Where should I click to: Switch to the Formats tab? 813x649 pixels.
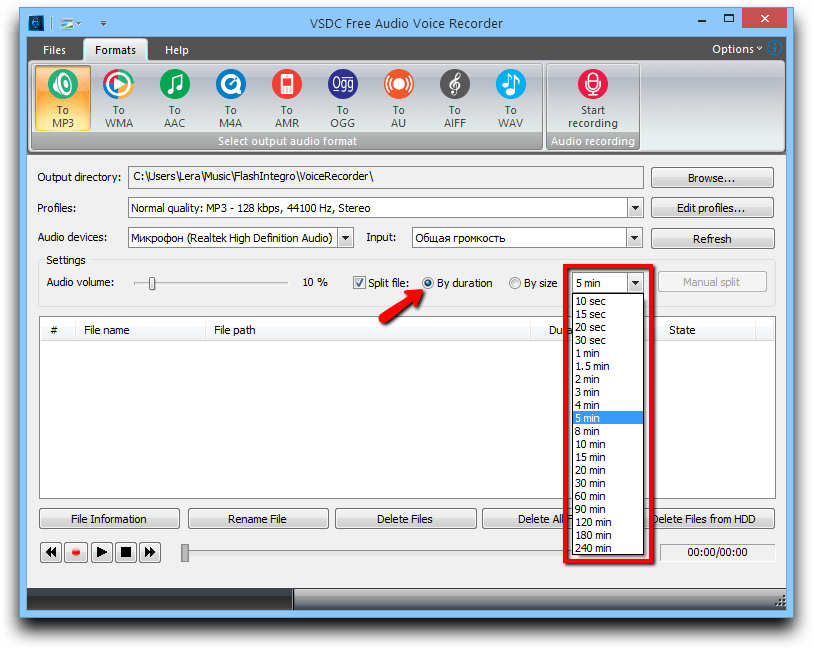pyautogui.click(x=116, y=50)
